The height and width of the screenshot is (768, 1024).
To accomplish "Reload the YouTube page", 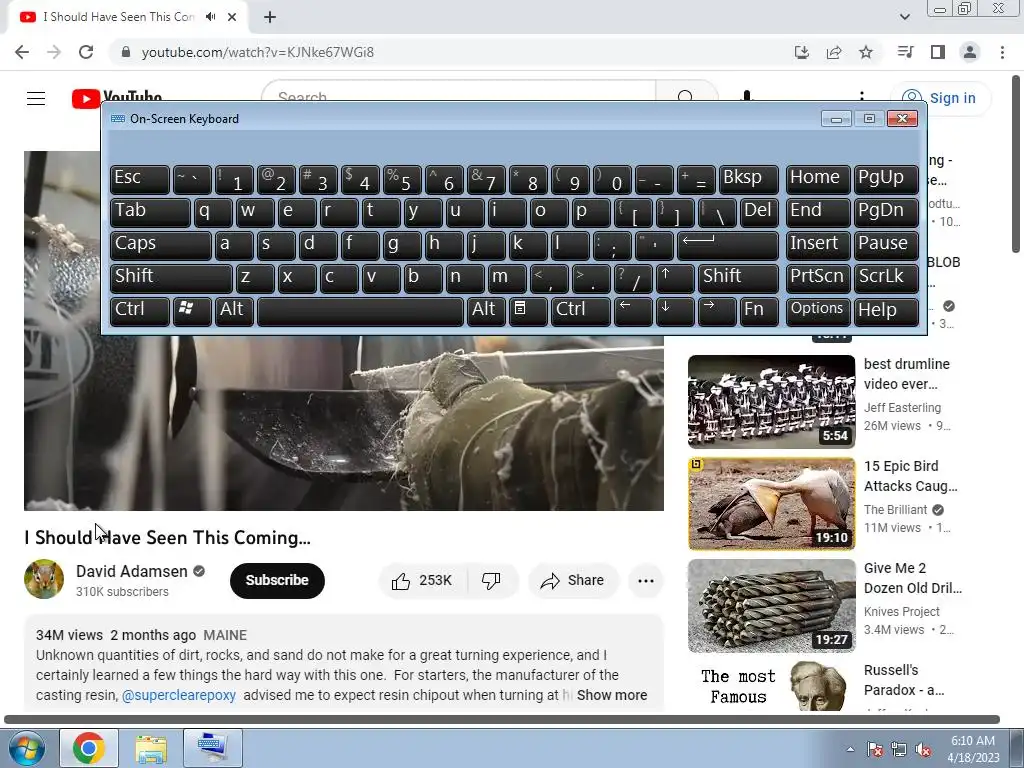I will tap(86, 52).
